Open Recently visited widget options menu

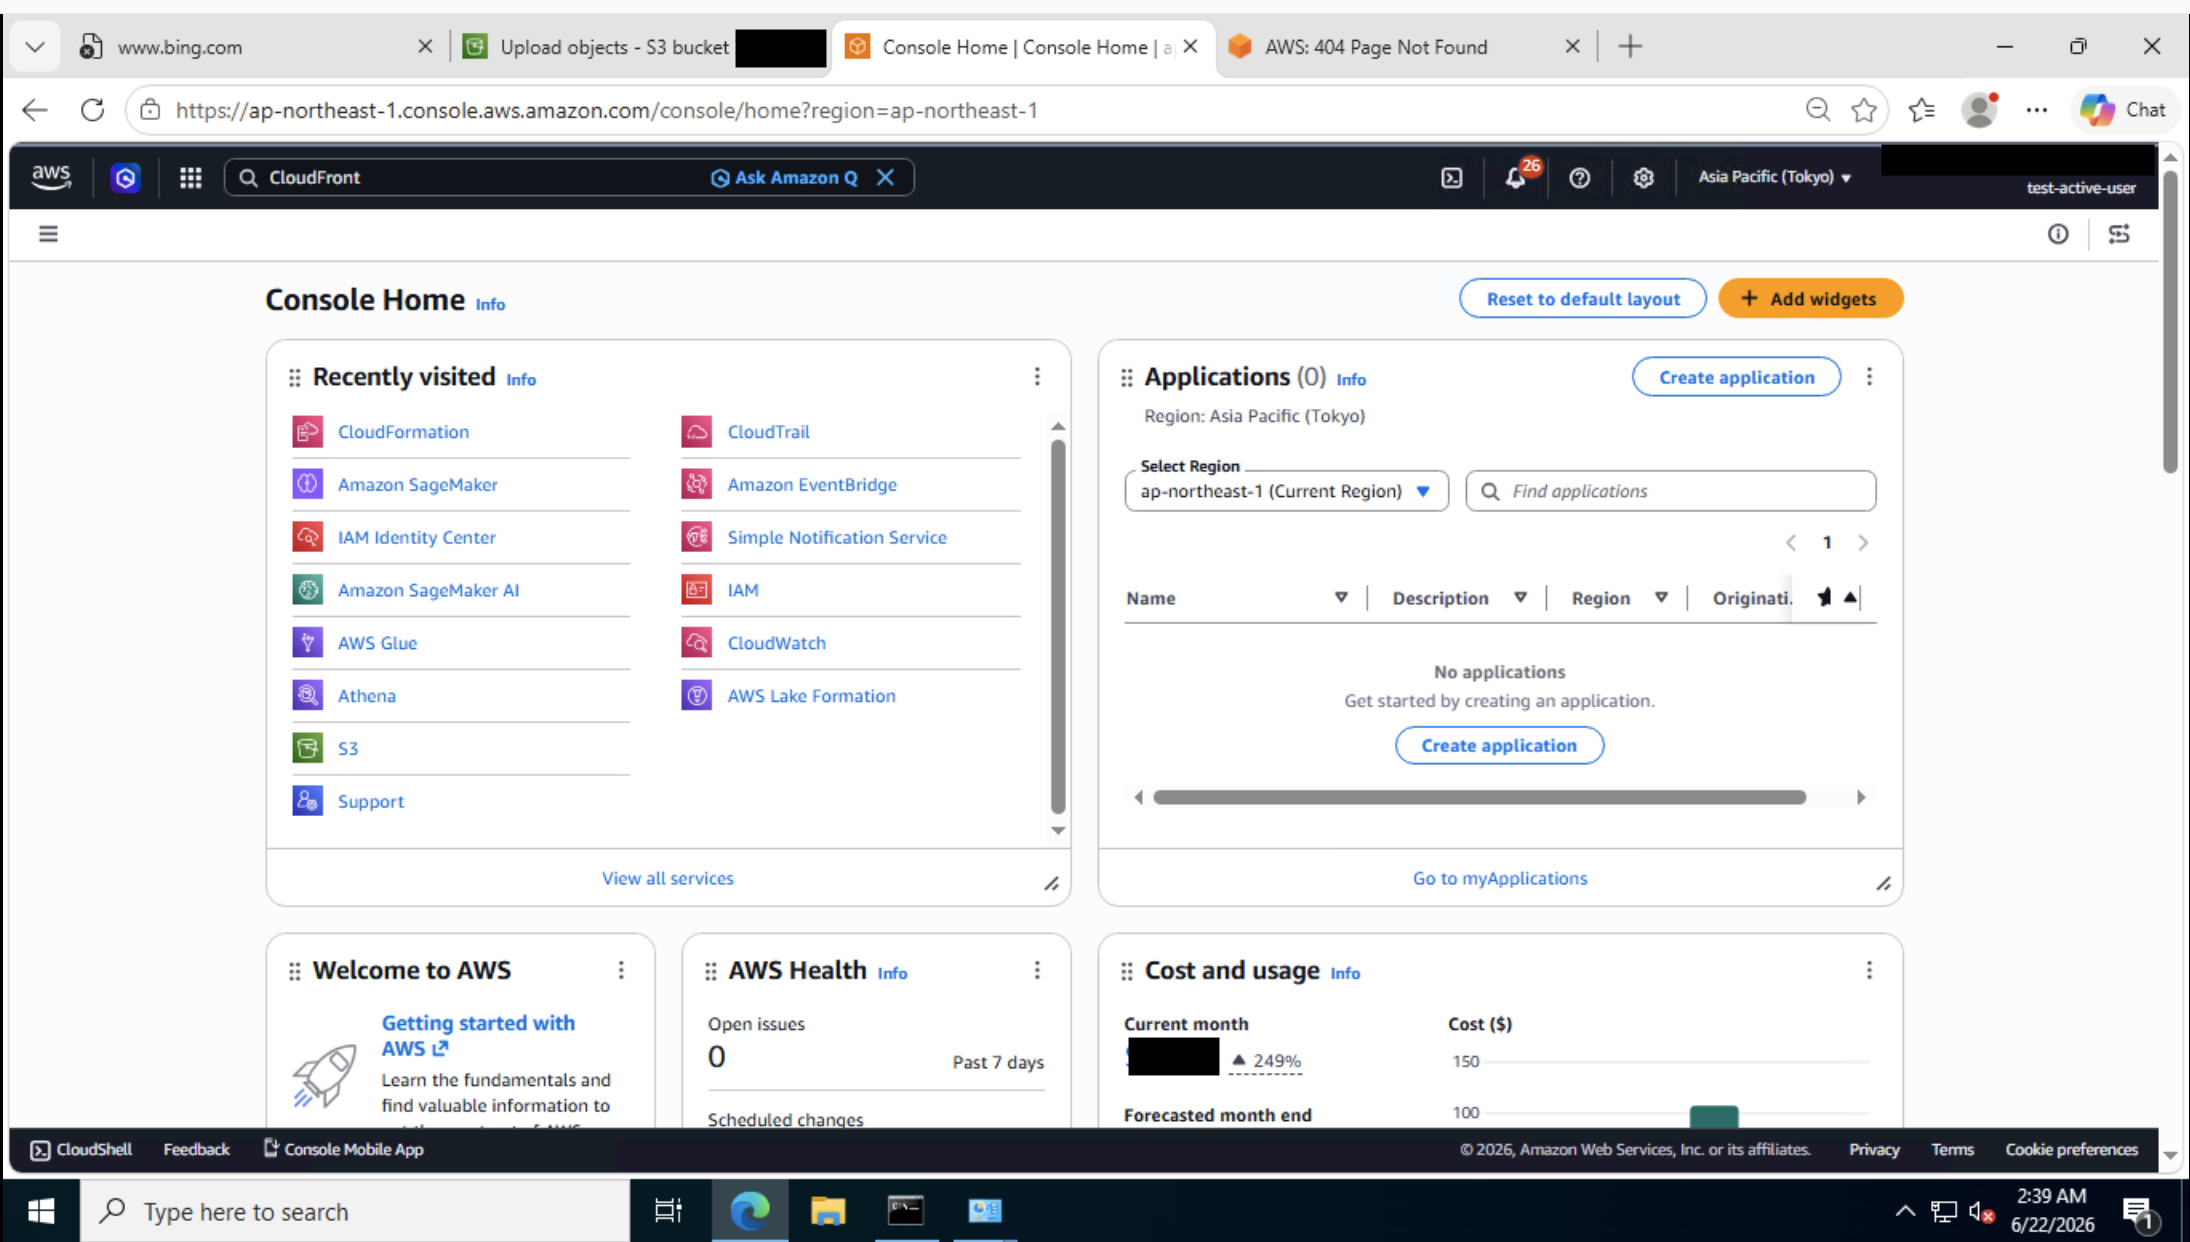[x=1037, y=376]
